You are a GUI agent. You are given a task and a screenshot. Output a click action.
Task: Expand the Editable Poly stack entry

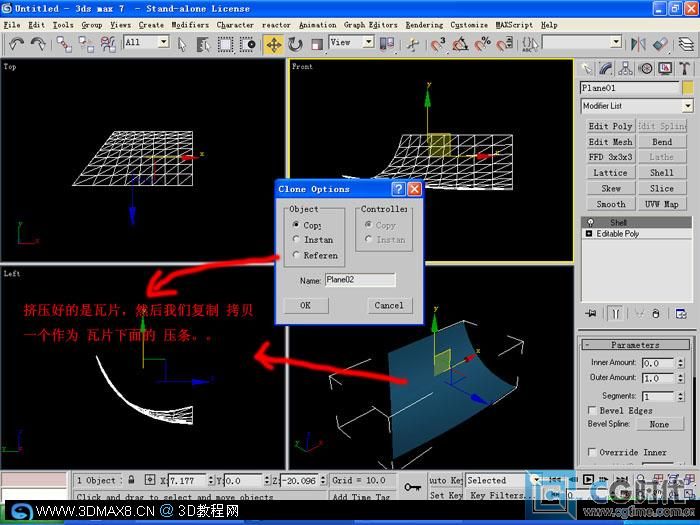tap(589, 233)
